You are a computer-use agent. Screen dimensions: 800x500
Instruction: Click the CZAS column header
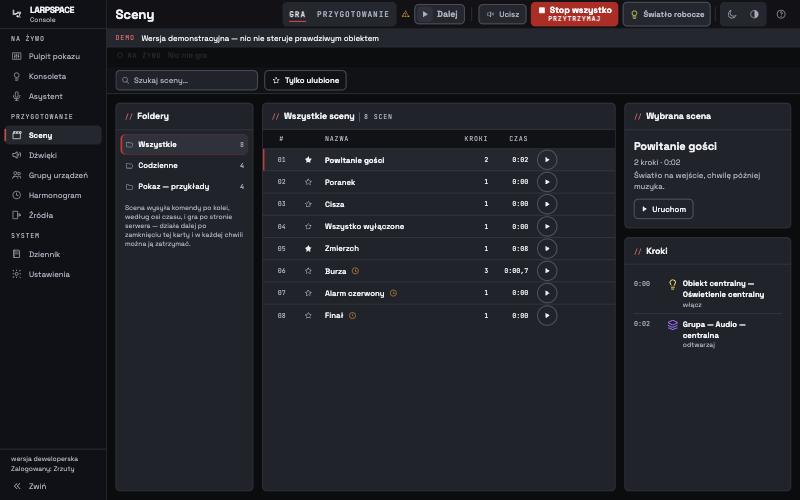click(518, 139)
